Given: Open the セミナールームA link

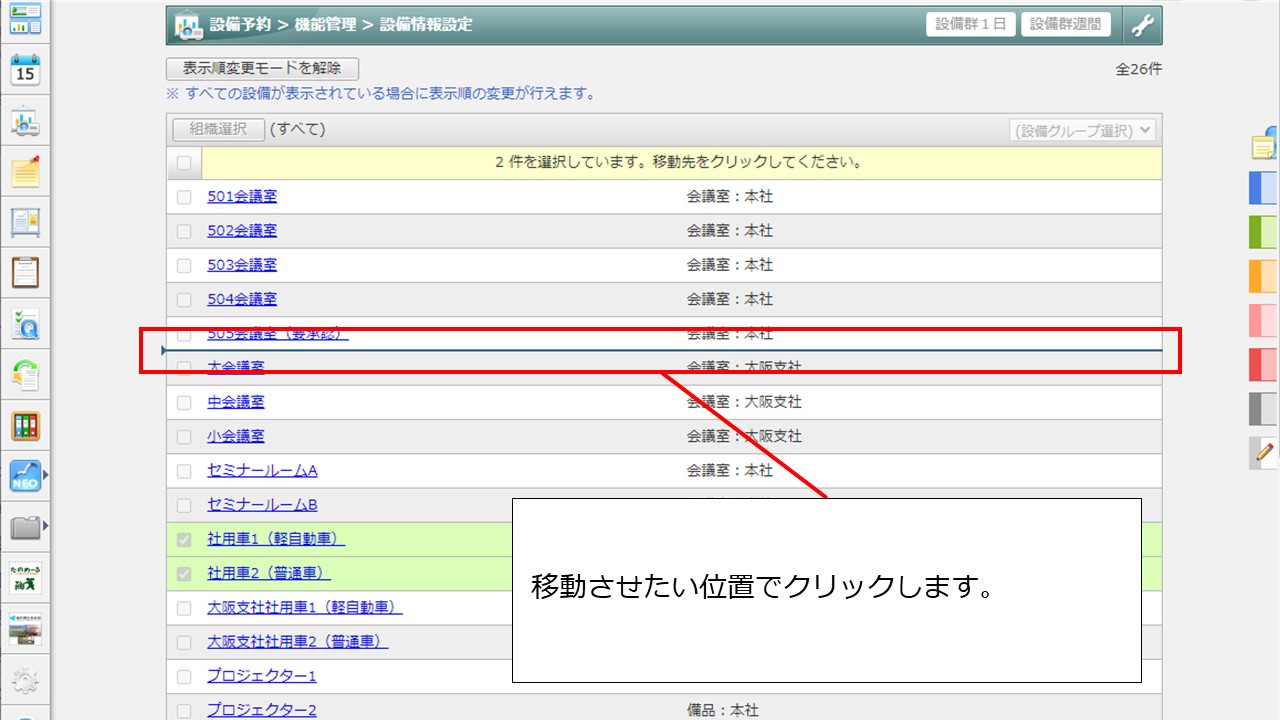Looking at the screenshot, I should pos(262,470).
